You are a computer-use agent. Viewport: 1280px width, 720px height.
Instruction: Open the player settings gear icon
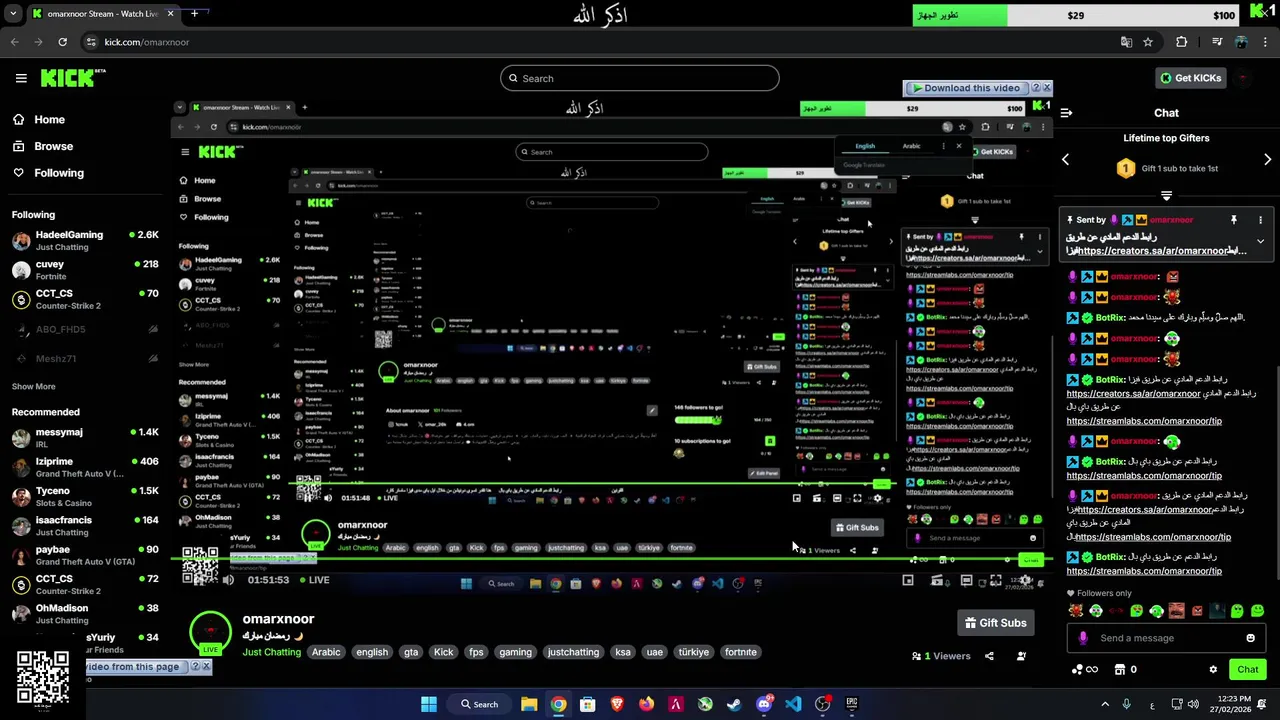(1024, 580)
